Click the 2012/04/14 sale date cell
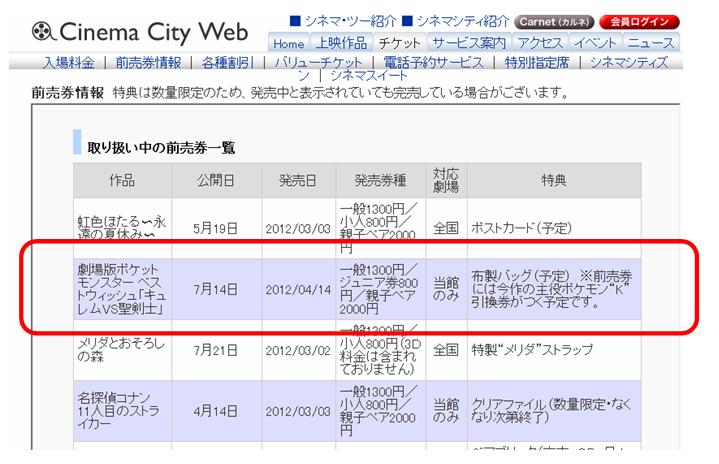 298,289
